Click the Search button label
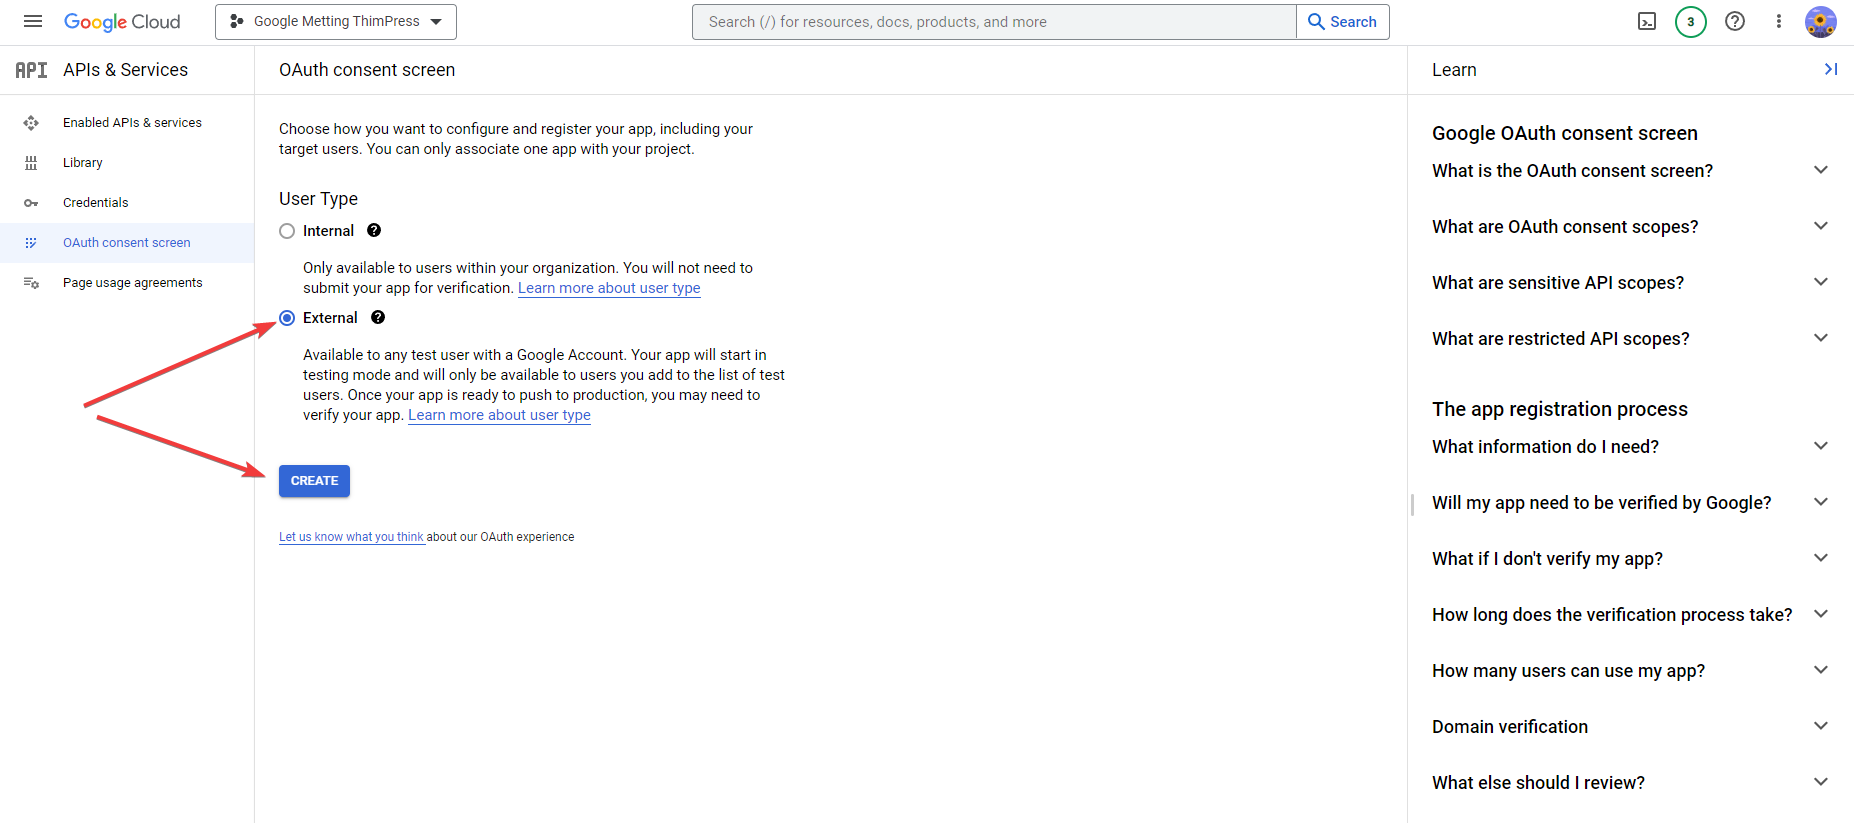Viewport: 1854px width, 823px height. [1353, 22]
